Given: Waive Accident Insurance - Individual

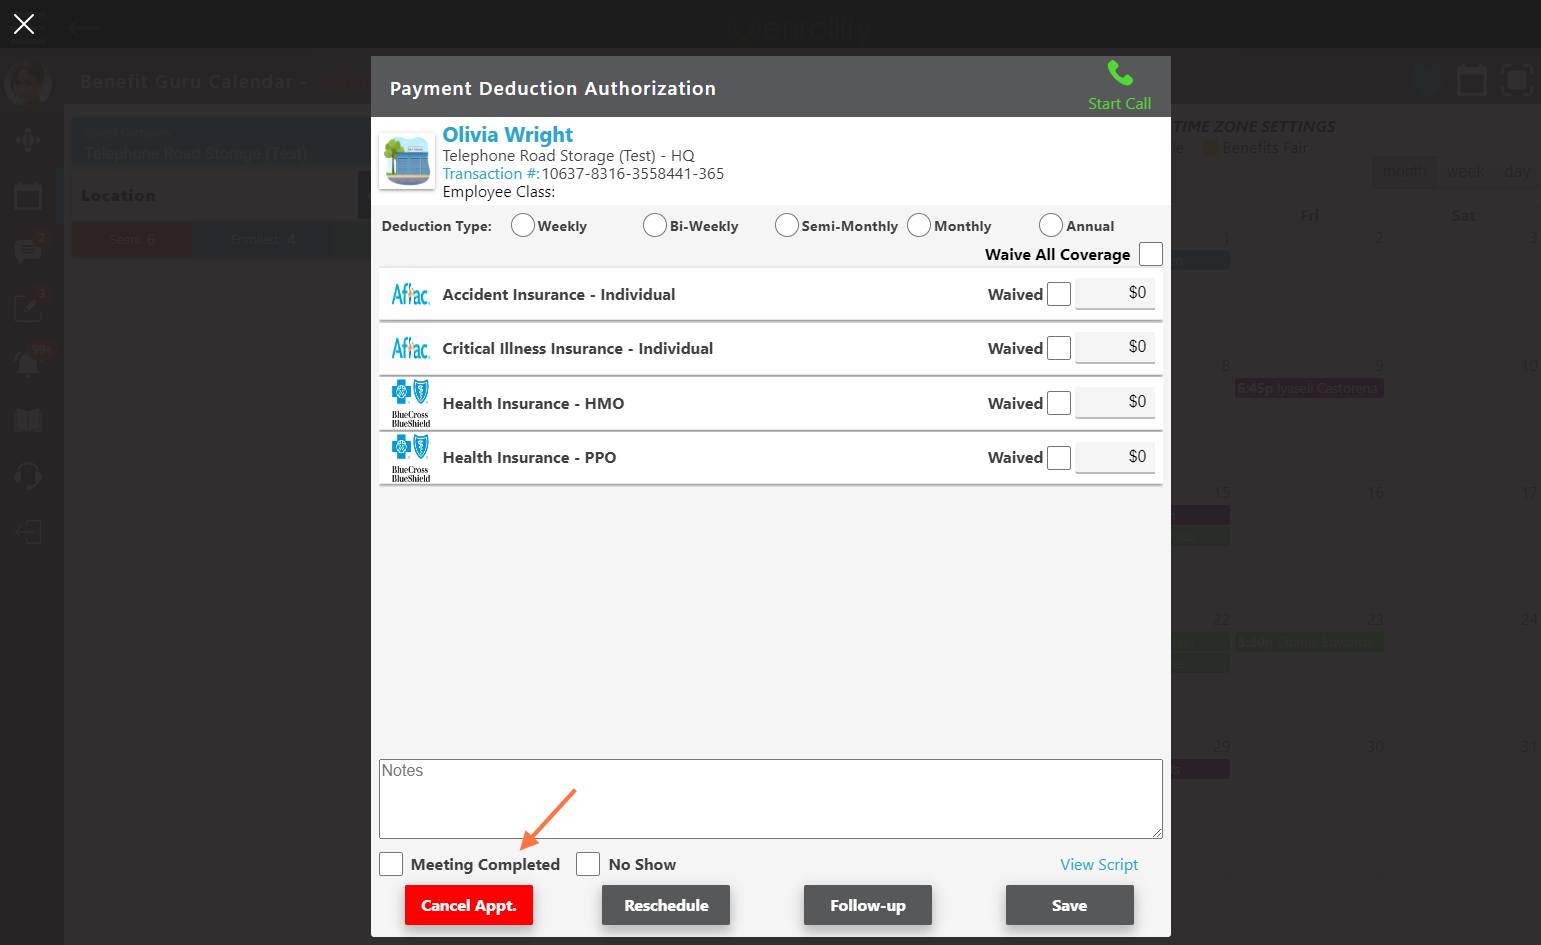Looking at the screenshot, I should pos(1059,294).
